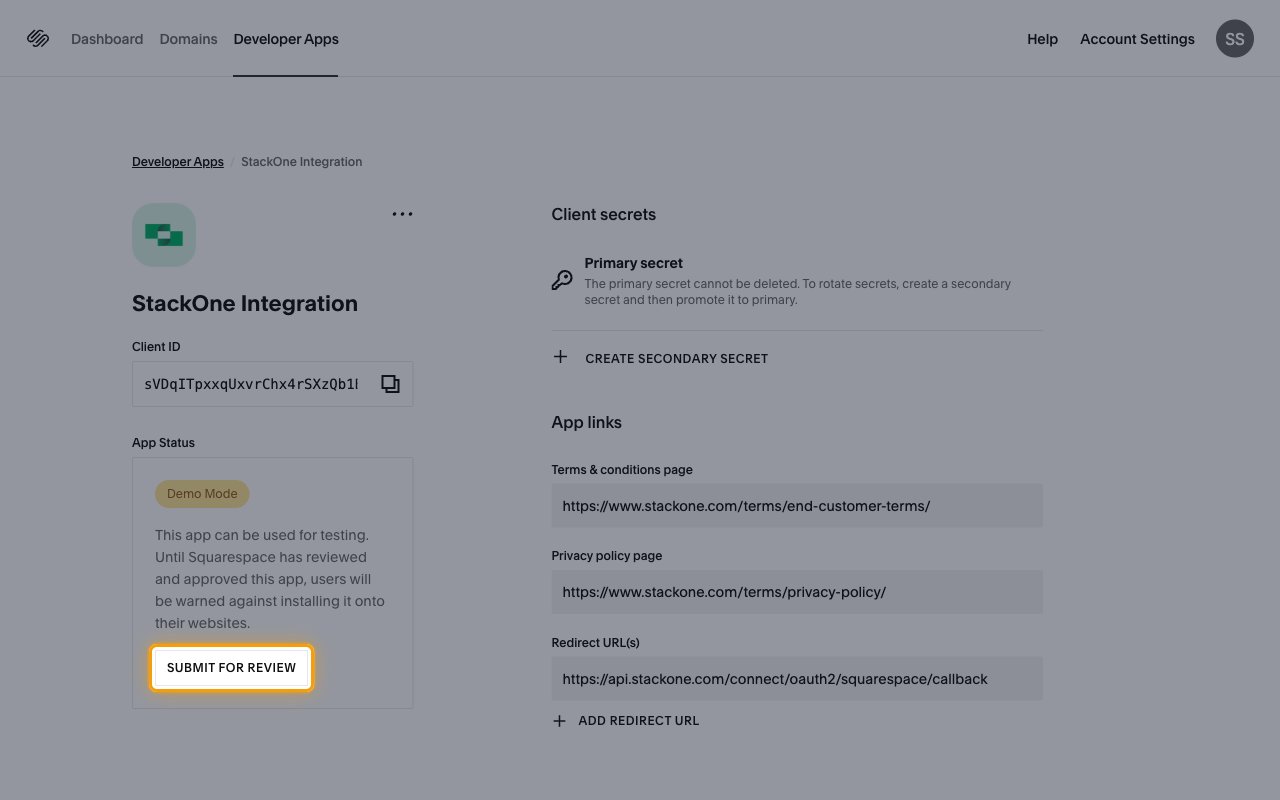Copy the Client ID using copy icon
This screenshot has height=800, width=1280.
[x=390, y=384]
